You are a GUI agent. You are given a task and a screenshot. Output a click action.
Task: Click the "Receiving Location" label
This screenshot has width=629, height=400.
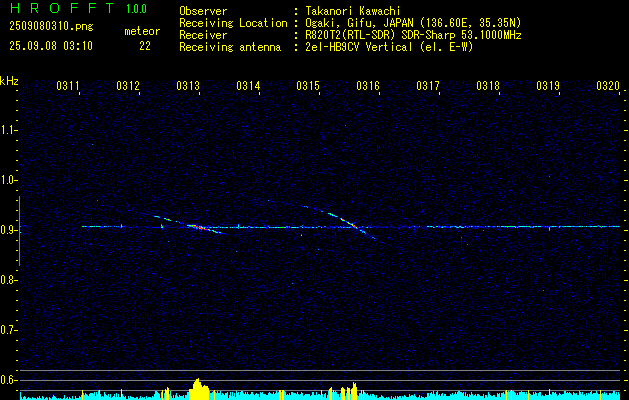point(233,23)
